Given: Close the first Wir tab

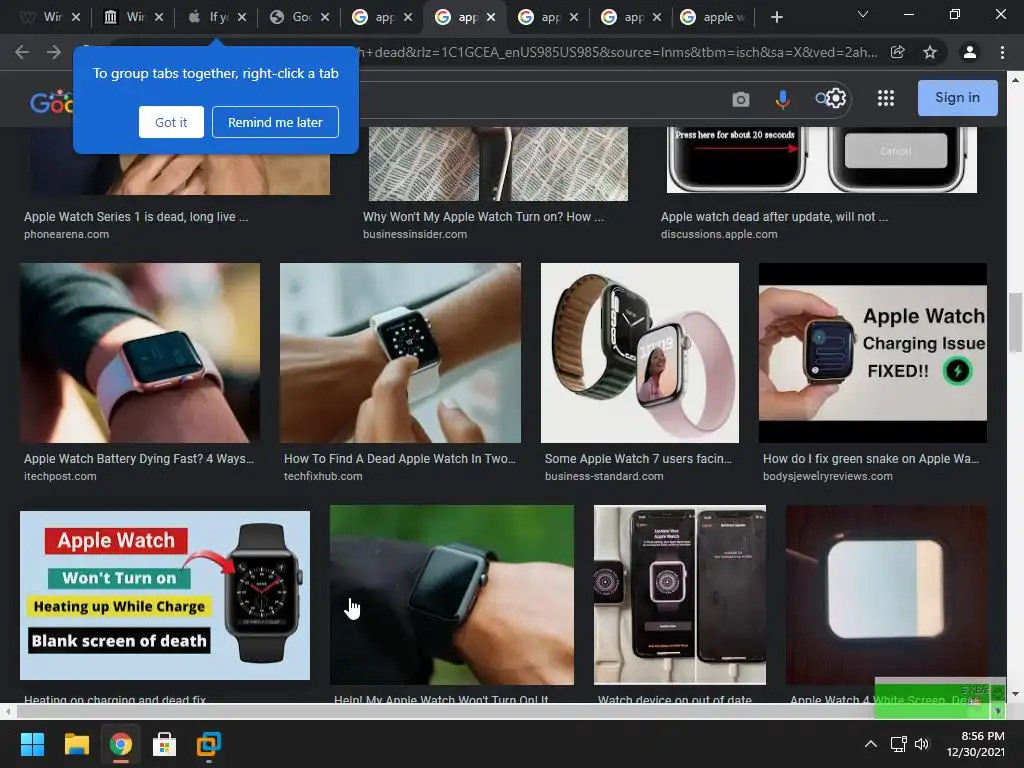Looking at the screenshot, I should coord(76,17).
